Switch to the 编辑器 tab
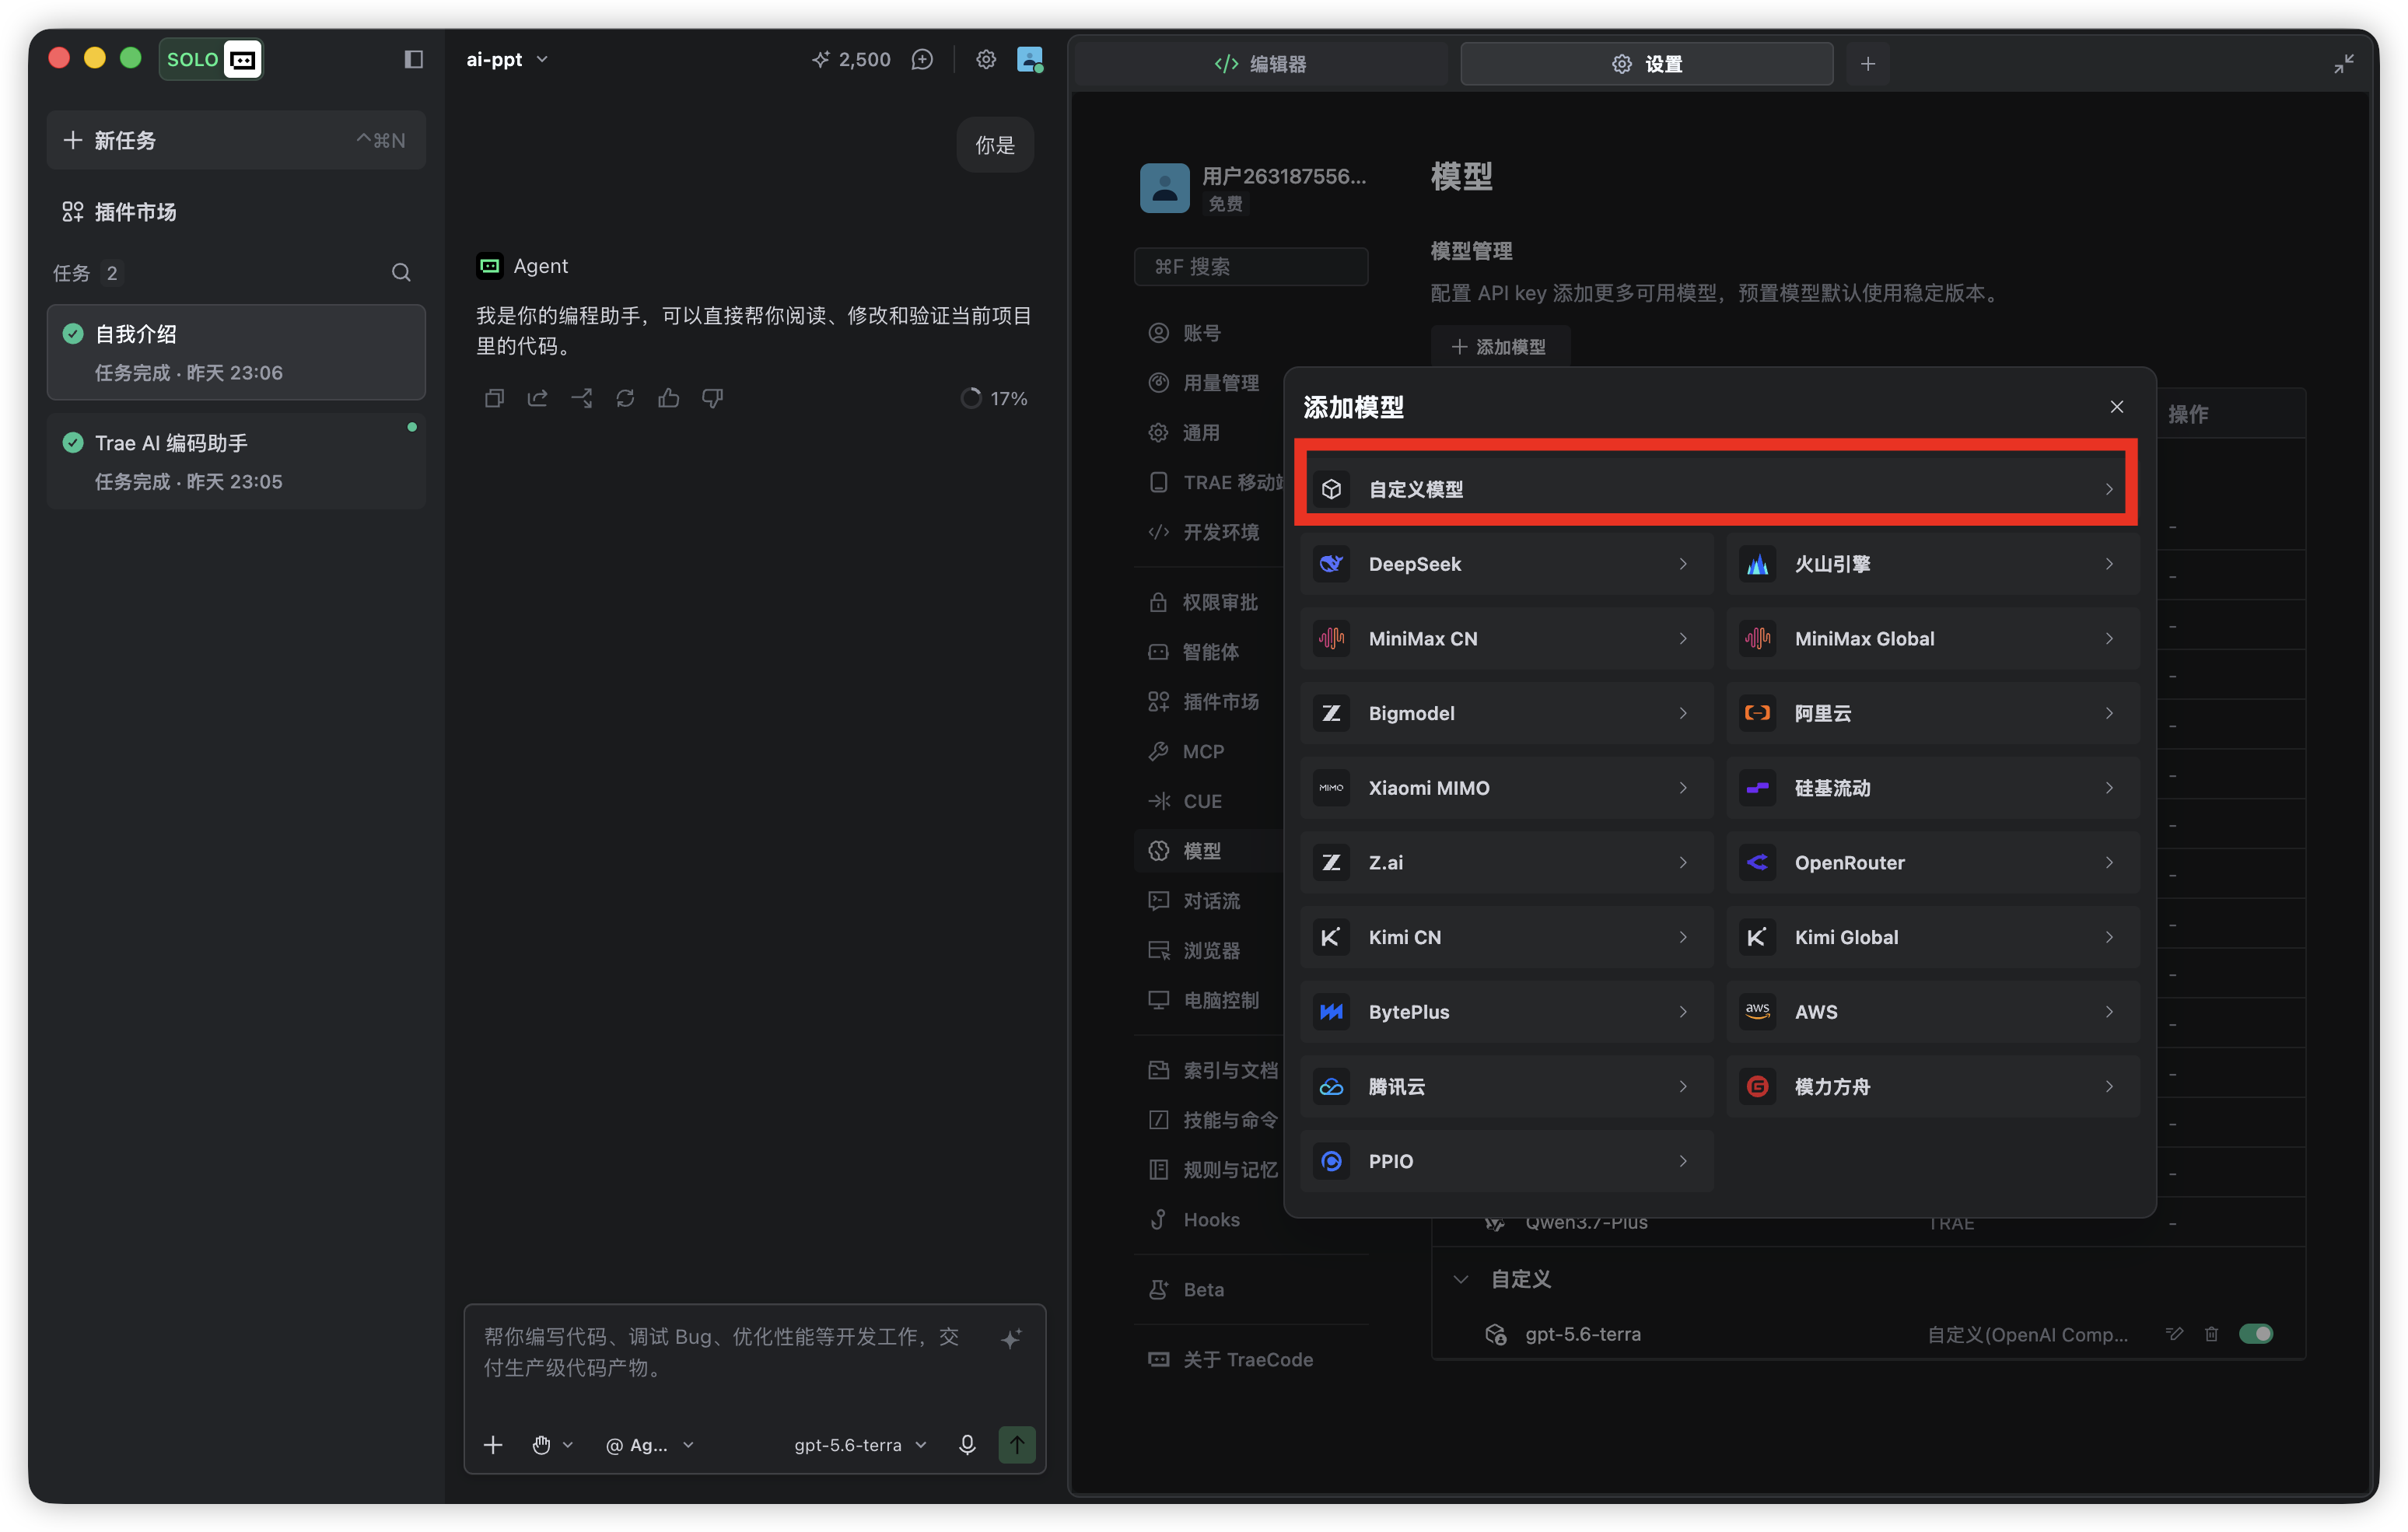The image size is (2408, 1532). click(x=1260, y=64)
